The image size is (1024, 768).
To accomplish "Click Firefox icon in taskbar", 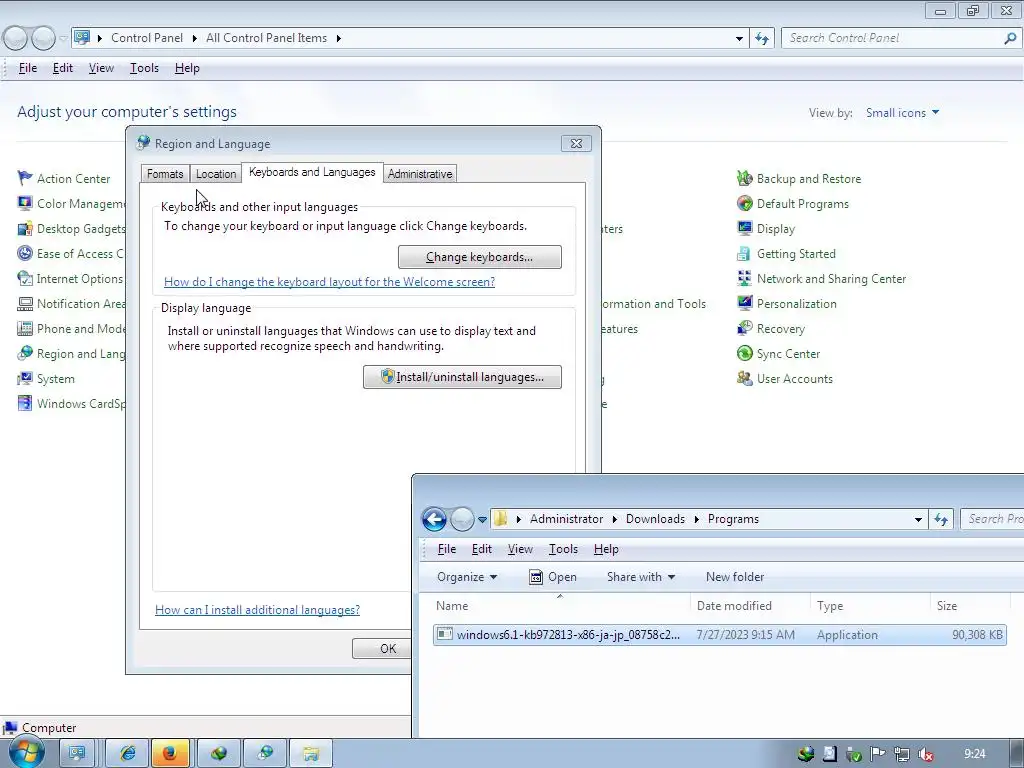I will point(170,754).
